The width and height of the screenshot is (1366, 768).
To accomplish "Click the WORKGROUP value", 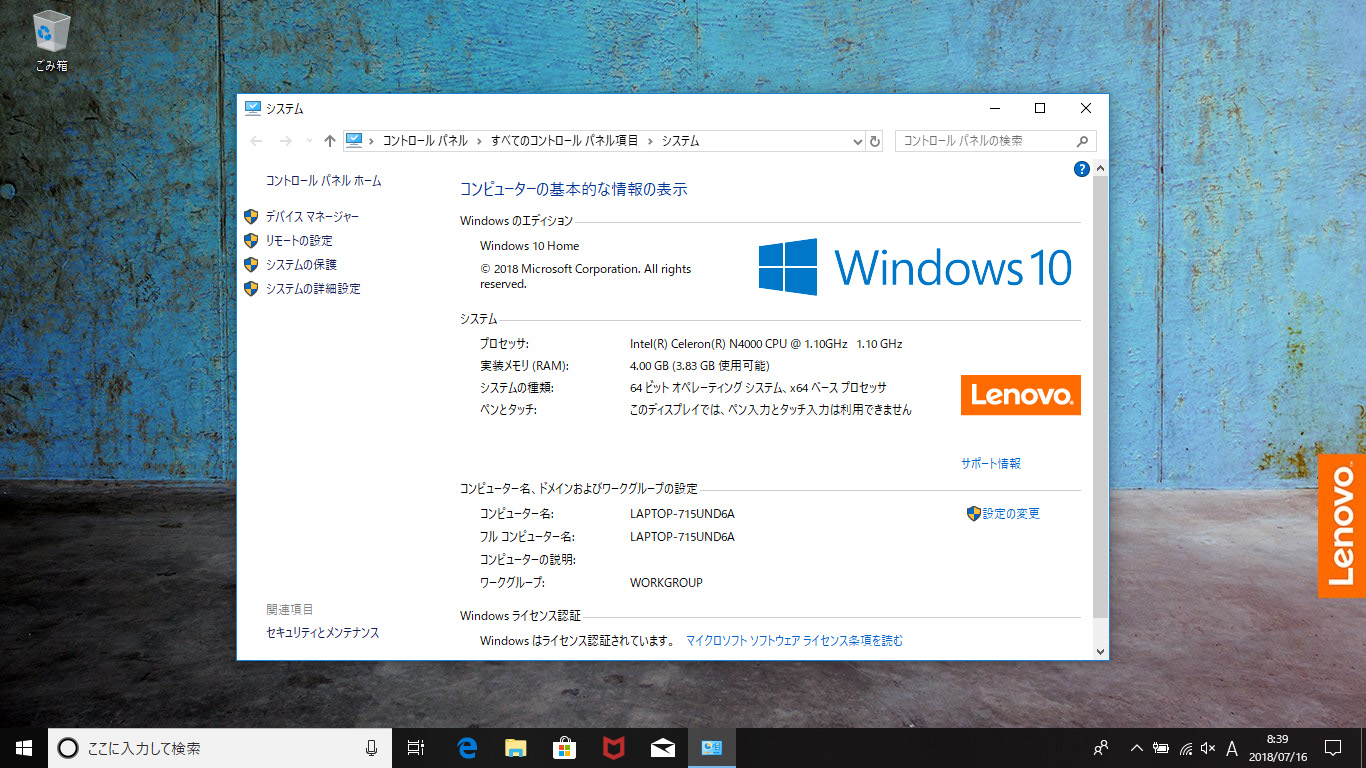I will click(666, 583).
